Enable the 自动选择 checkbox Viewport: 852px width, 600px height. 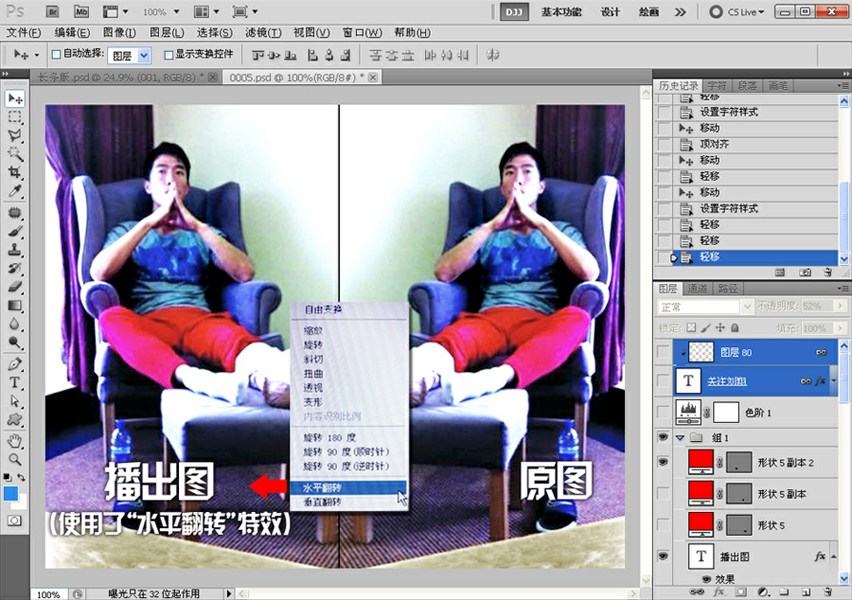tap(57, 55)
